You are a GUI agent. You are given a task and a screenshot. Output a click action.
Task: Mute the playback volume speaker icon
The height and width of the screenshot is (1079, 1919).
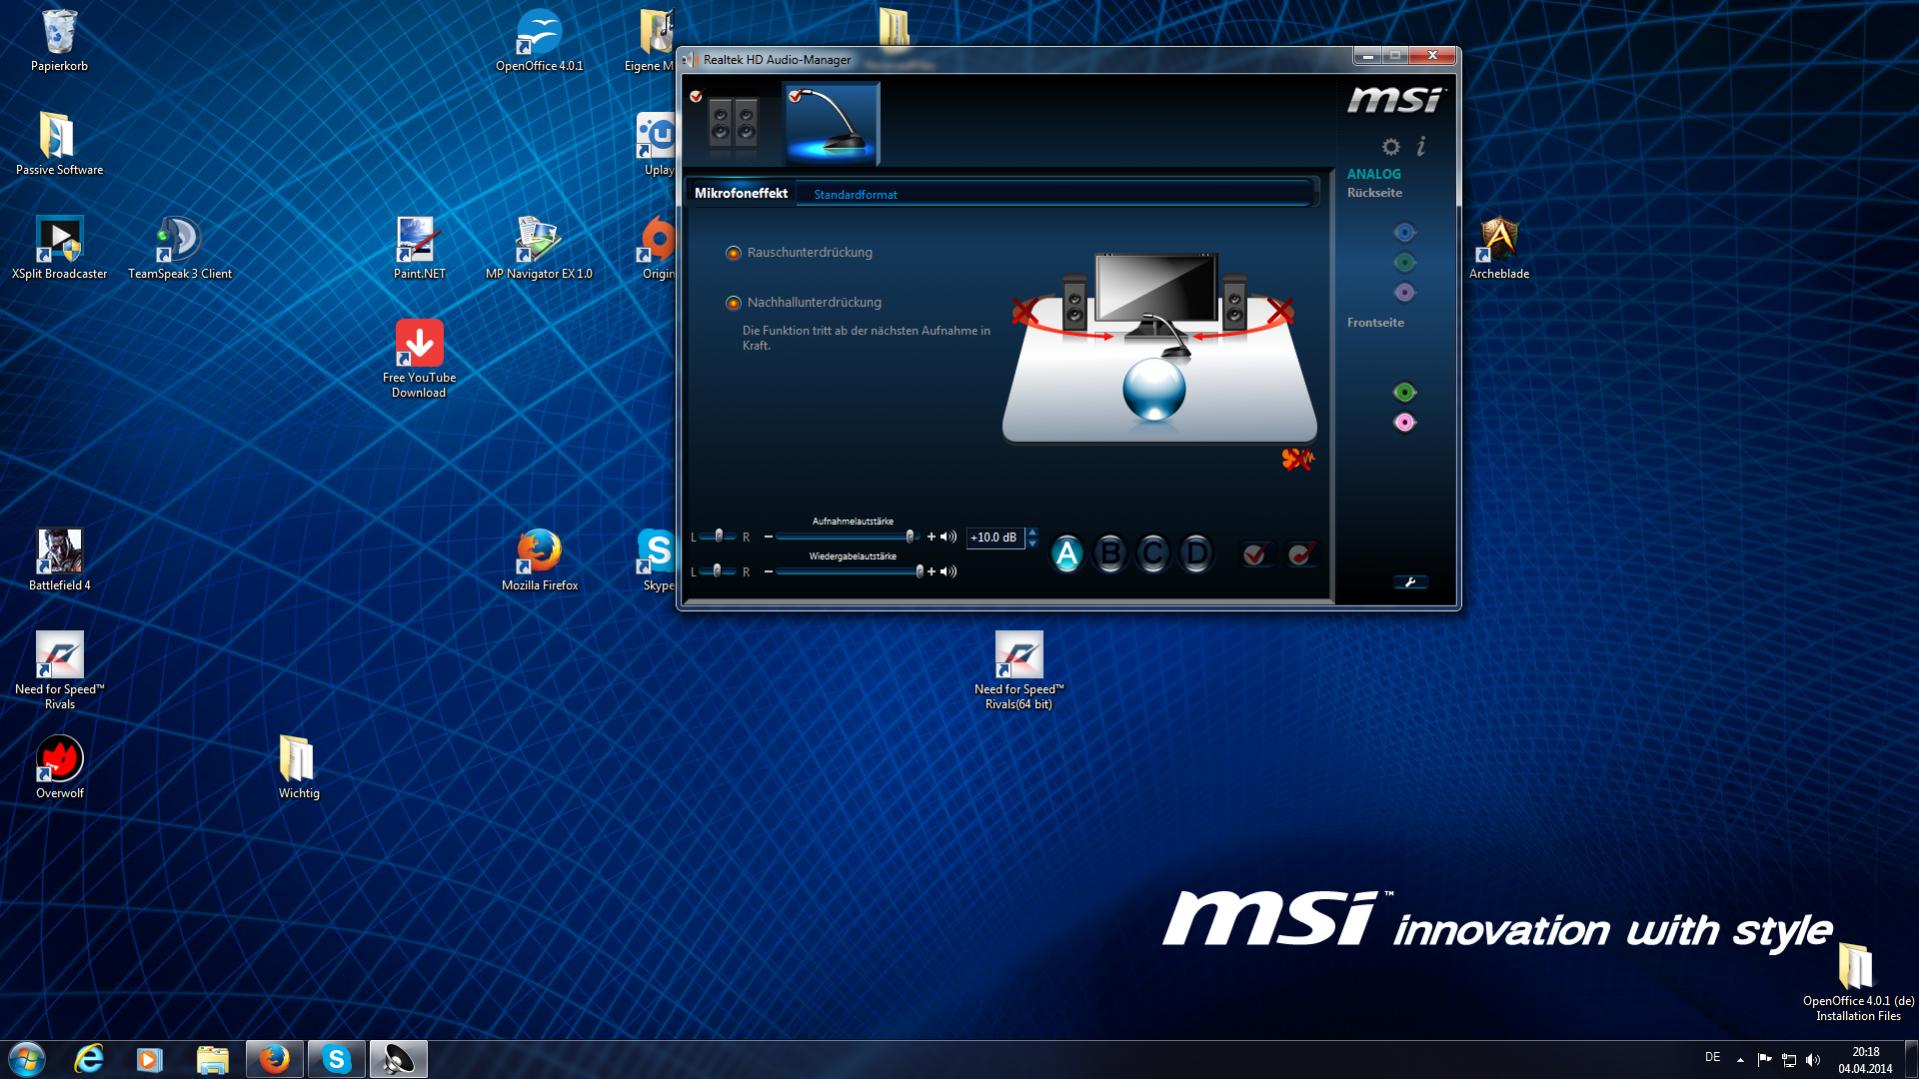(x=948, y=572)
